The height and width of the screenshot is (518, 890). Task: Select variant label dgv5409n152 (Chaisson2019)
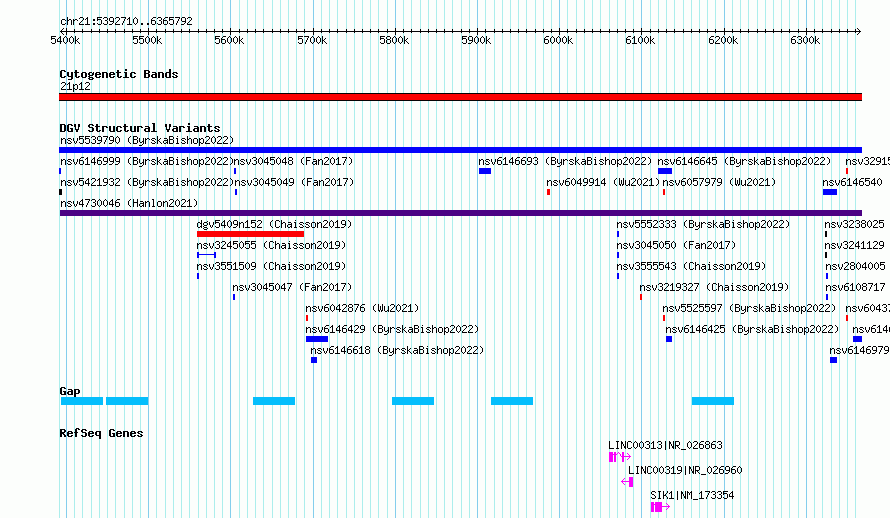click(x=274, y=224)
